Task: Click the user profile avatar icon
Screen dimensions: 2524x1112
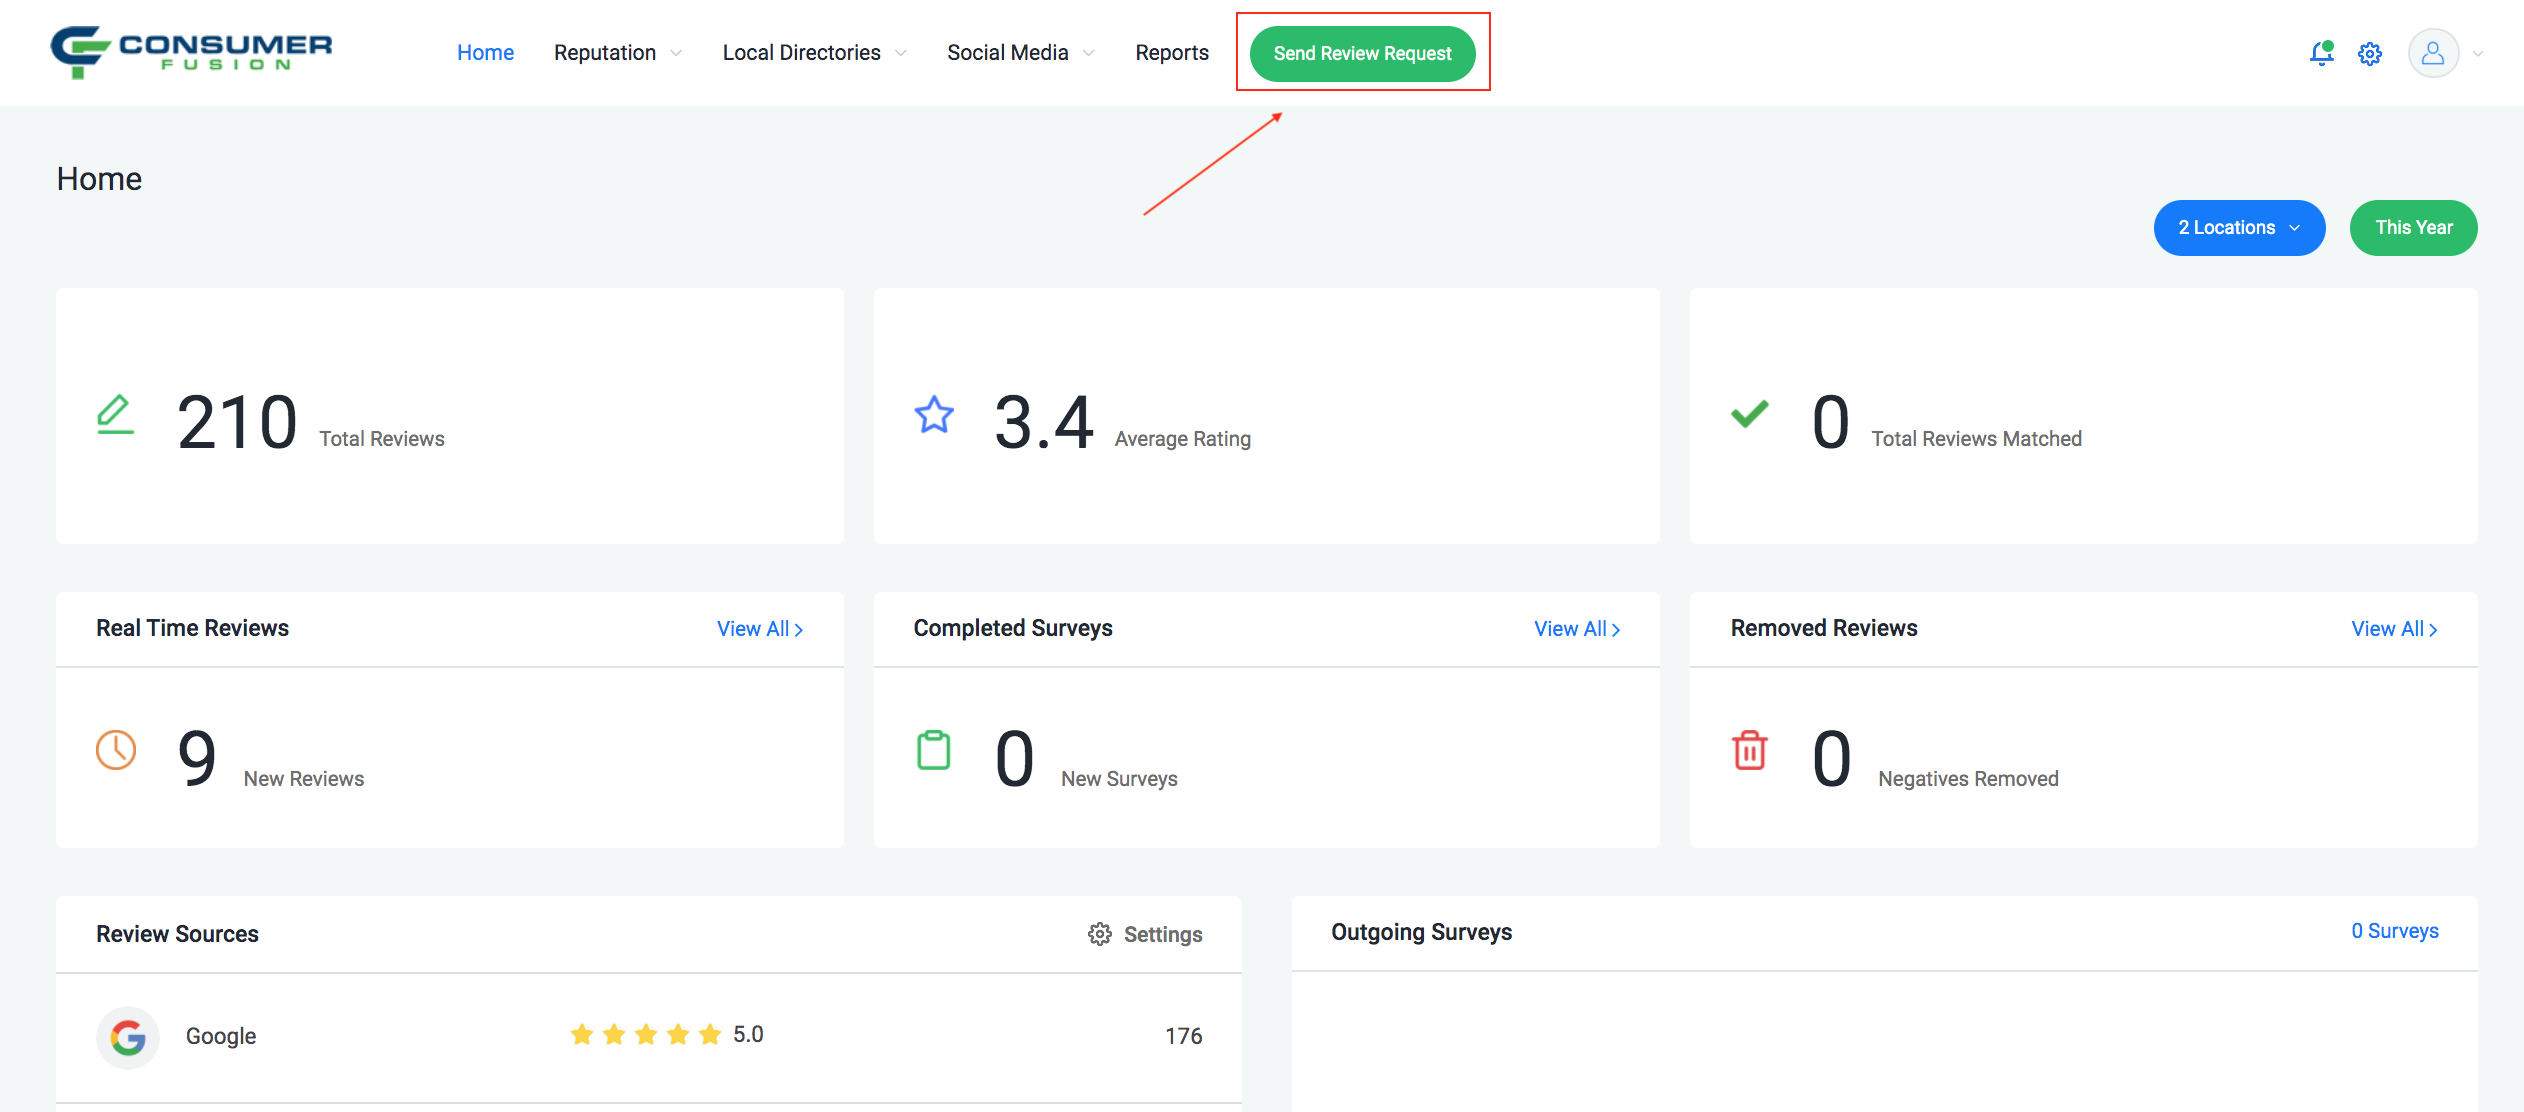Action: coord(2433,54)
